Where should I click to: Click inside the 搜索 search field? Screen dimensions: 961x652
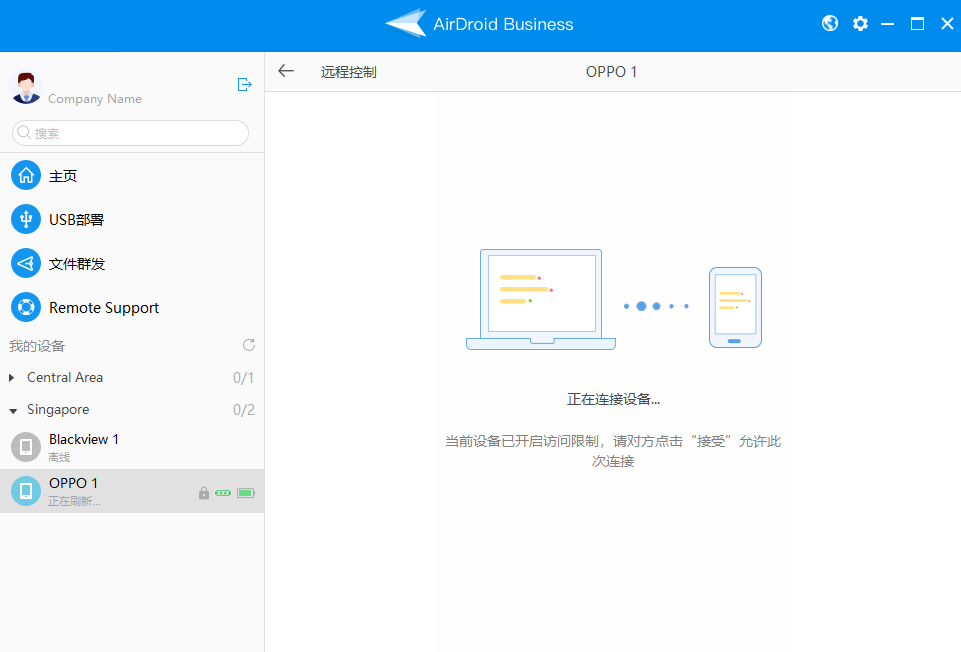(x=131, y=133)
